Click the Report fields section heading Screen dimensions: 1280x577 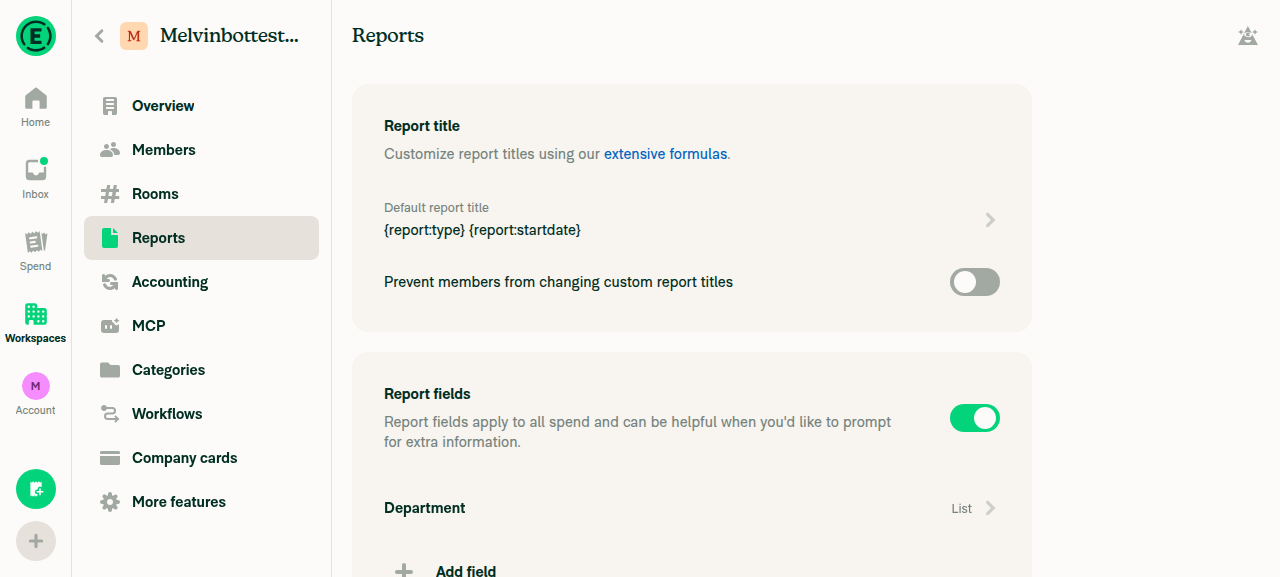[427, 394]
